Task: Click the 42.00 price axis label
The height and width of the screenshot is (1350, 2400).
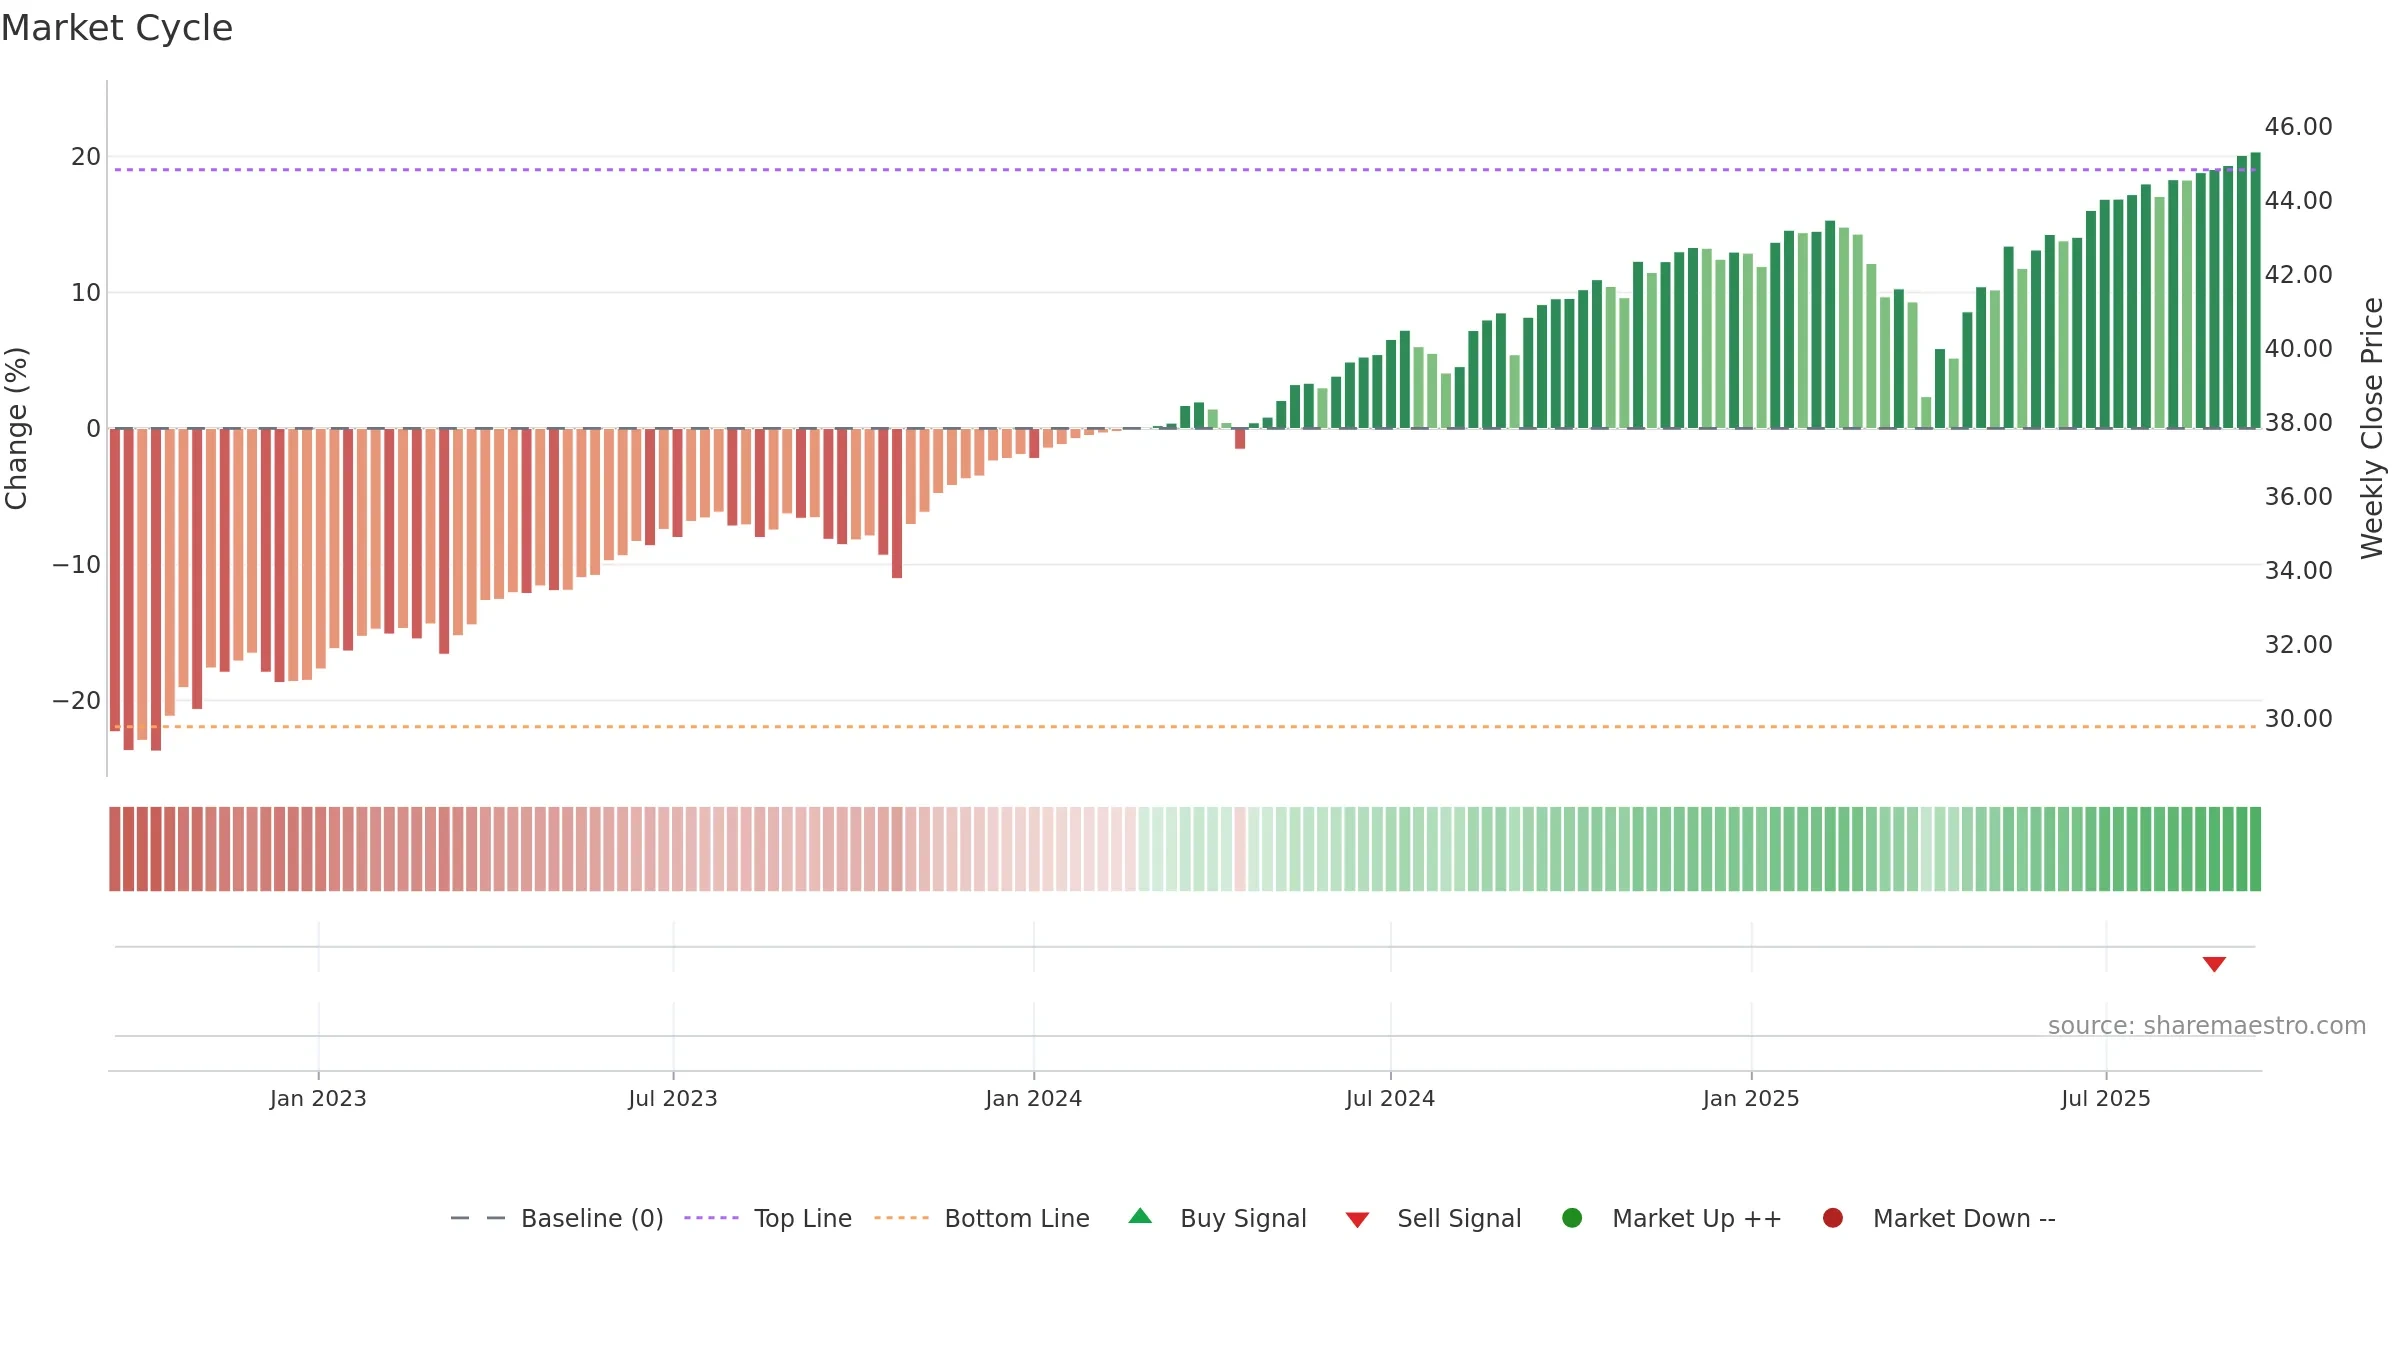Action: pyautogui.click(x=2298, y=275)
